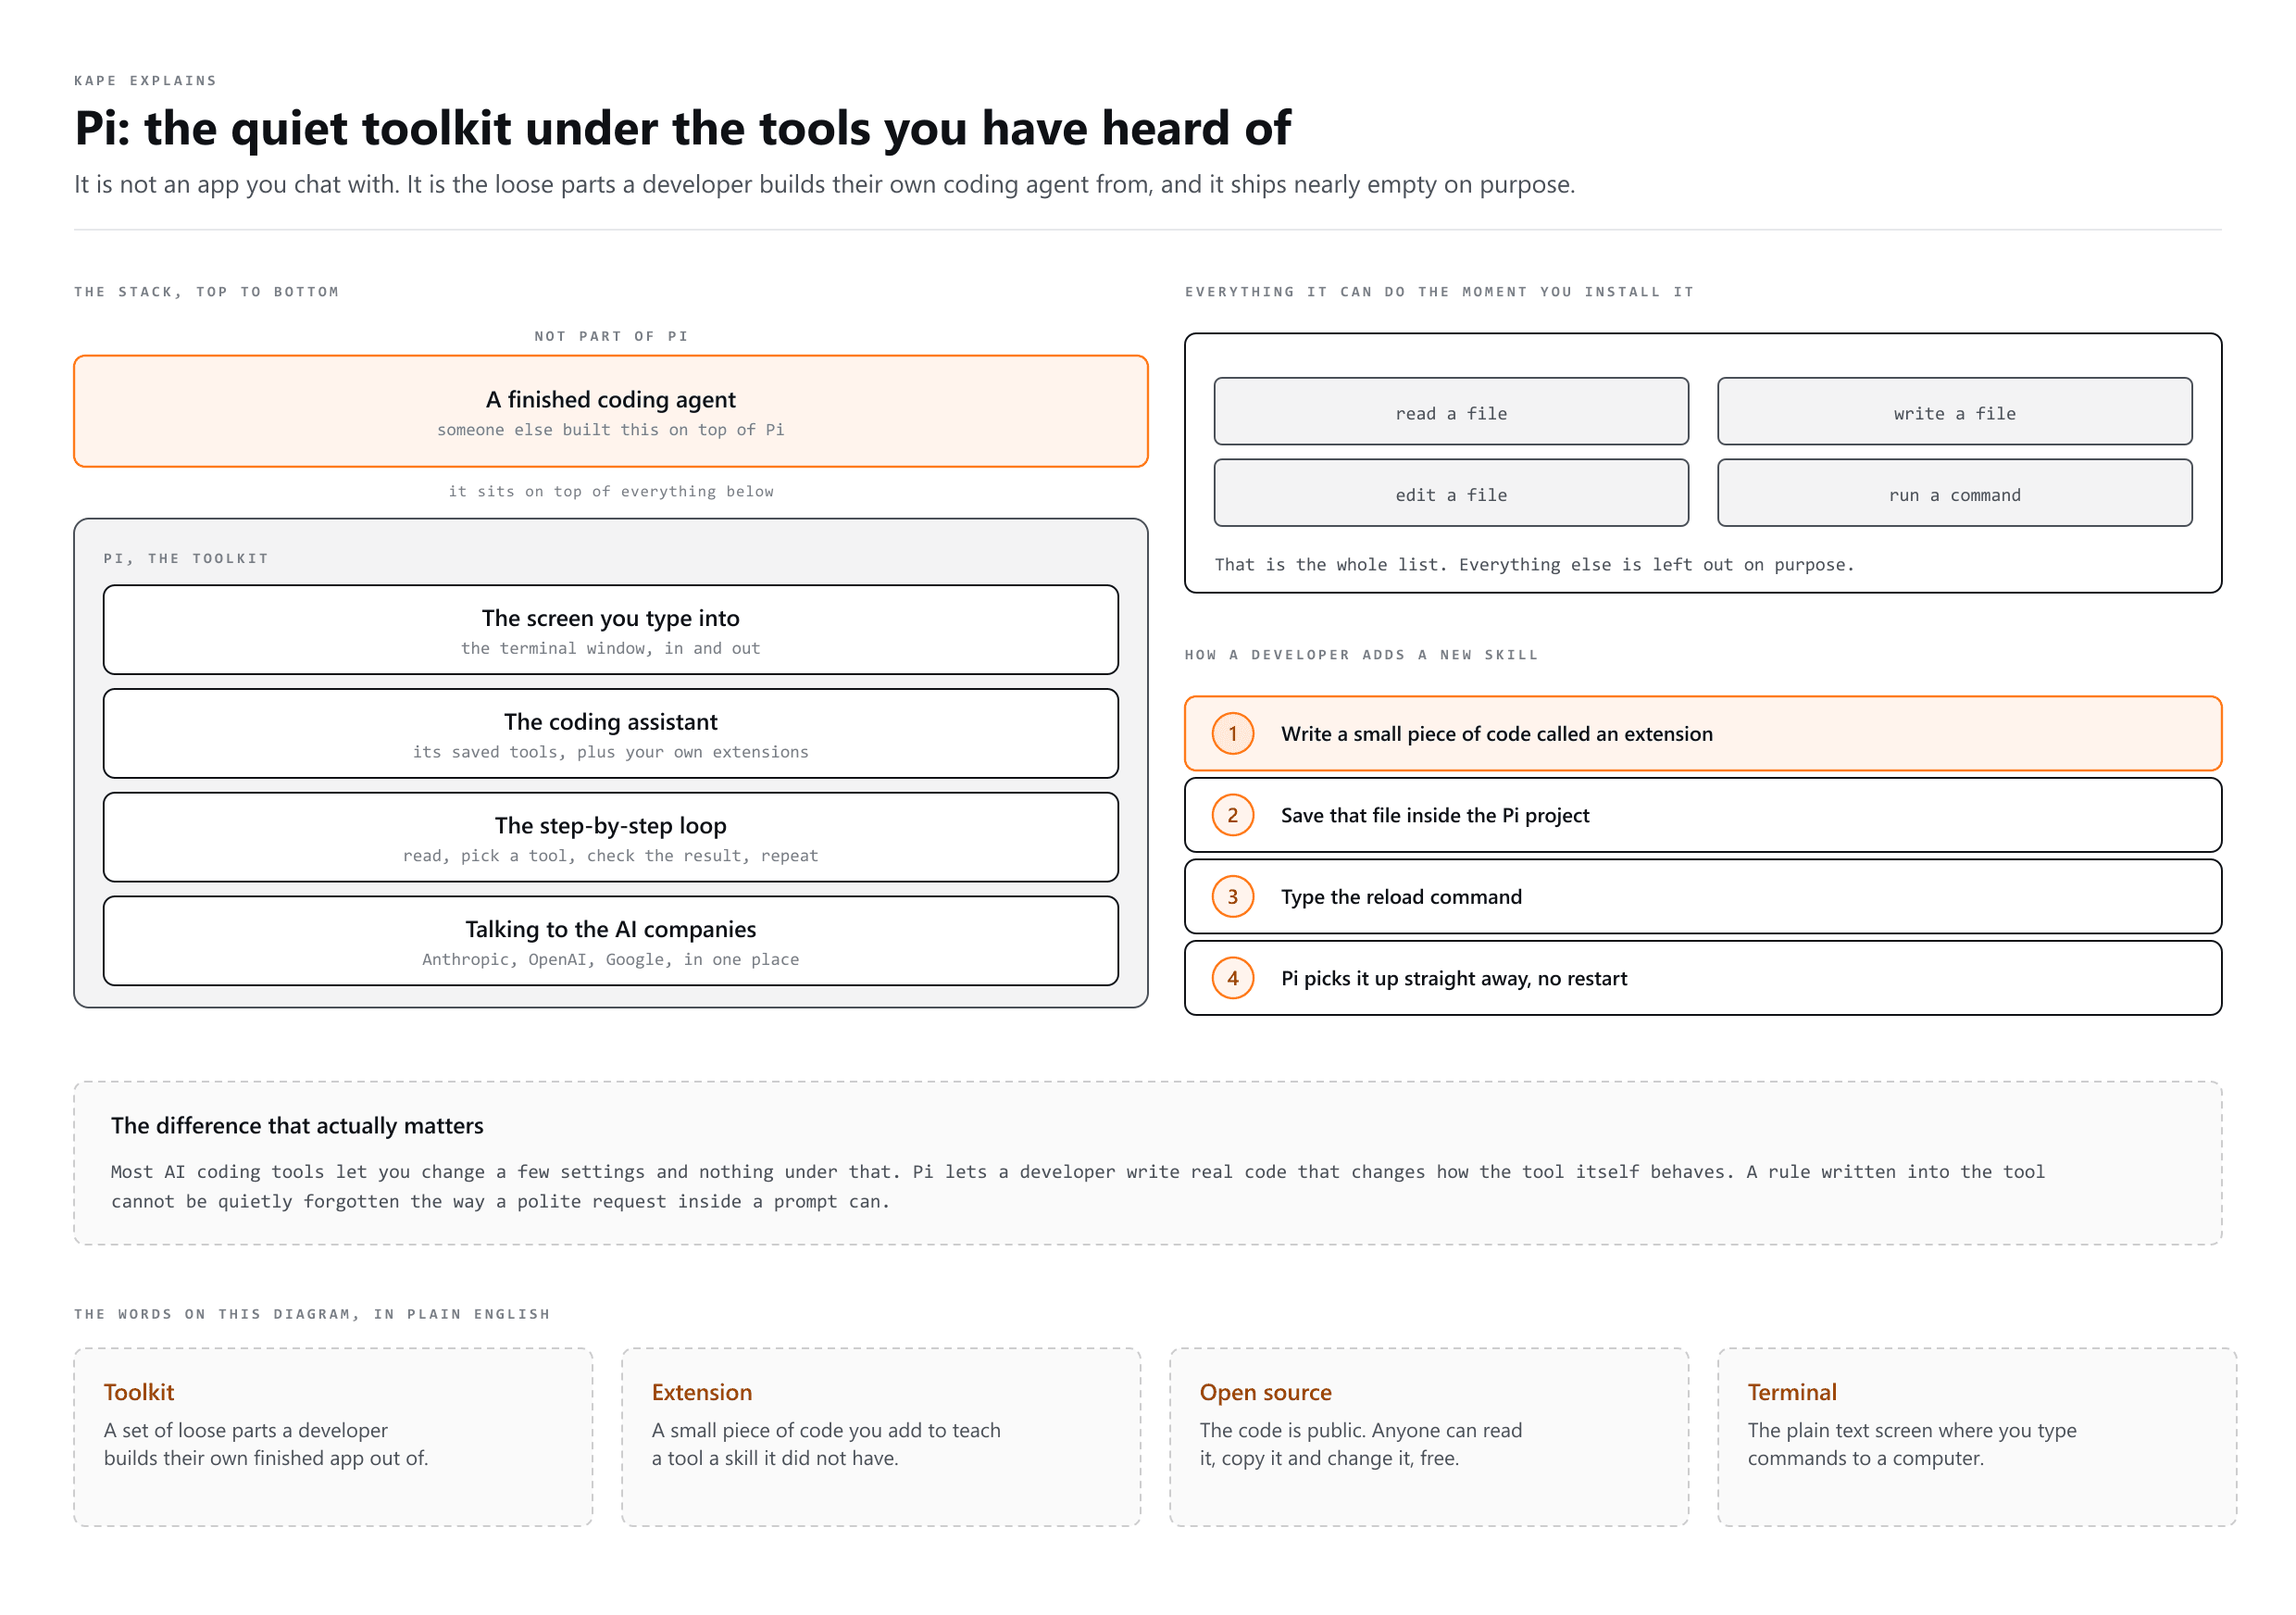This screenshot has width=2296, height=1615.
Task: Select 'Talking to the AI companies' layer
Action: pos(611,941)
